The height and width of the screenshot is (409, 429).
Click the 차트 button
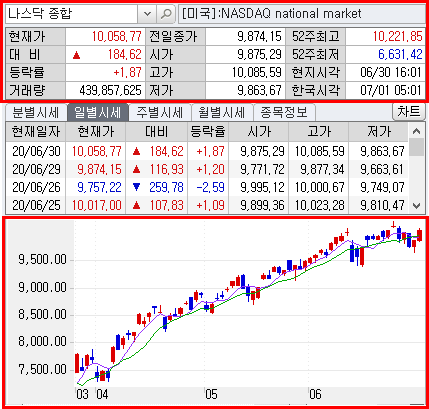[409, 112]
